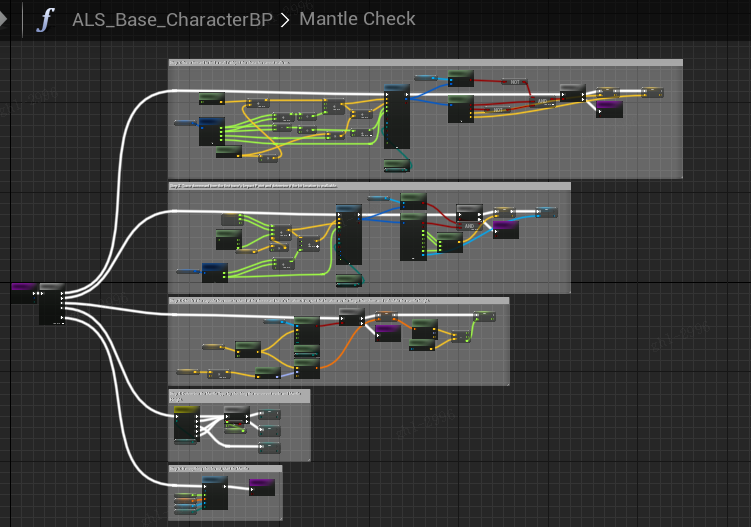Click the third comment box header bar
Screen dimensions: 751x527
338,301
